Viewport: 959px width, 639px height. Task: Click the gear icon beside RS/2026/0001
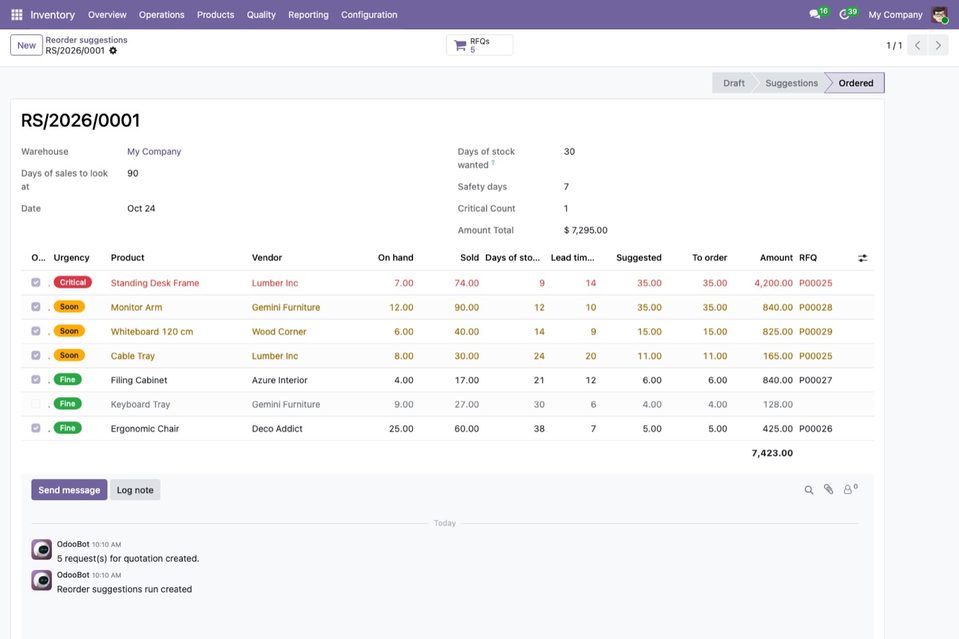pos(113,51)
